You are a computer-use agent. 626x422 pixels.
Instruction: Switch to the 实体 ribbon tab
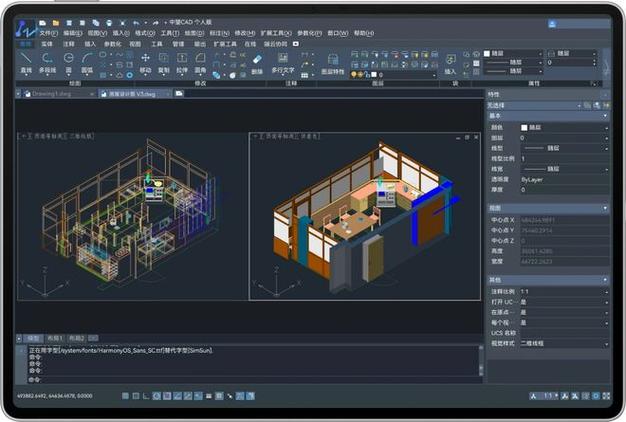click(x=47, y=44)
